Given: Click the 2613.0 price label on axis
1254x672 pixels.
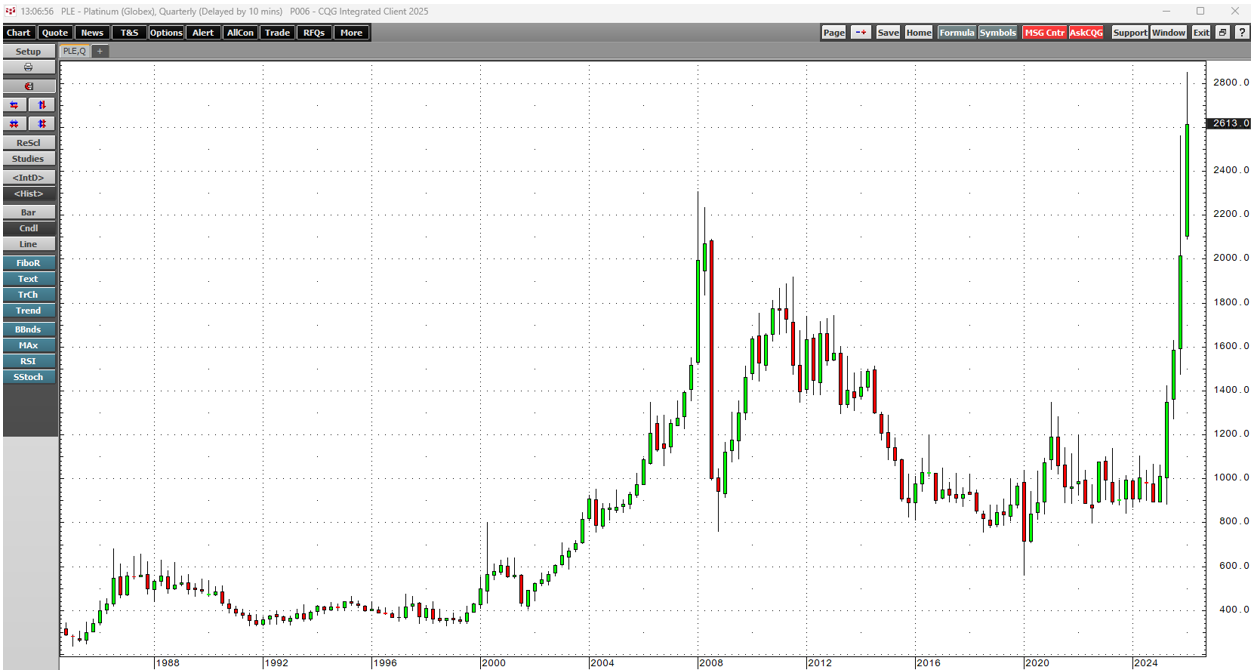Looking at the screenshot, I should click(x=1228, y=123).
